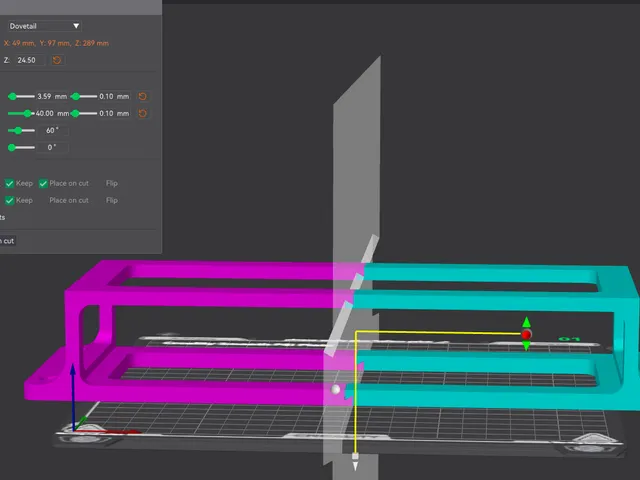Edit the 3.59 mm value field

coord(52,96)
